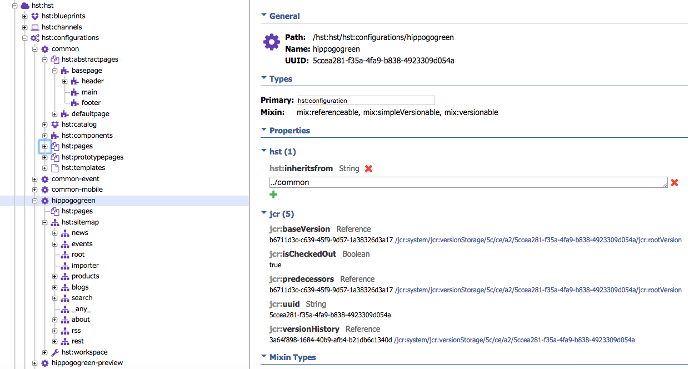The width and height of the screenshot is (699, 369).
Task: Click the gear icon beside common
Action: tap(45, 49)
